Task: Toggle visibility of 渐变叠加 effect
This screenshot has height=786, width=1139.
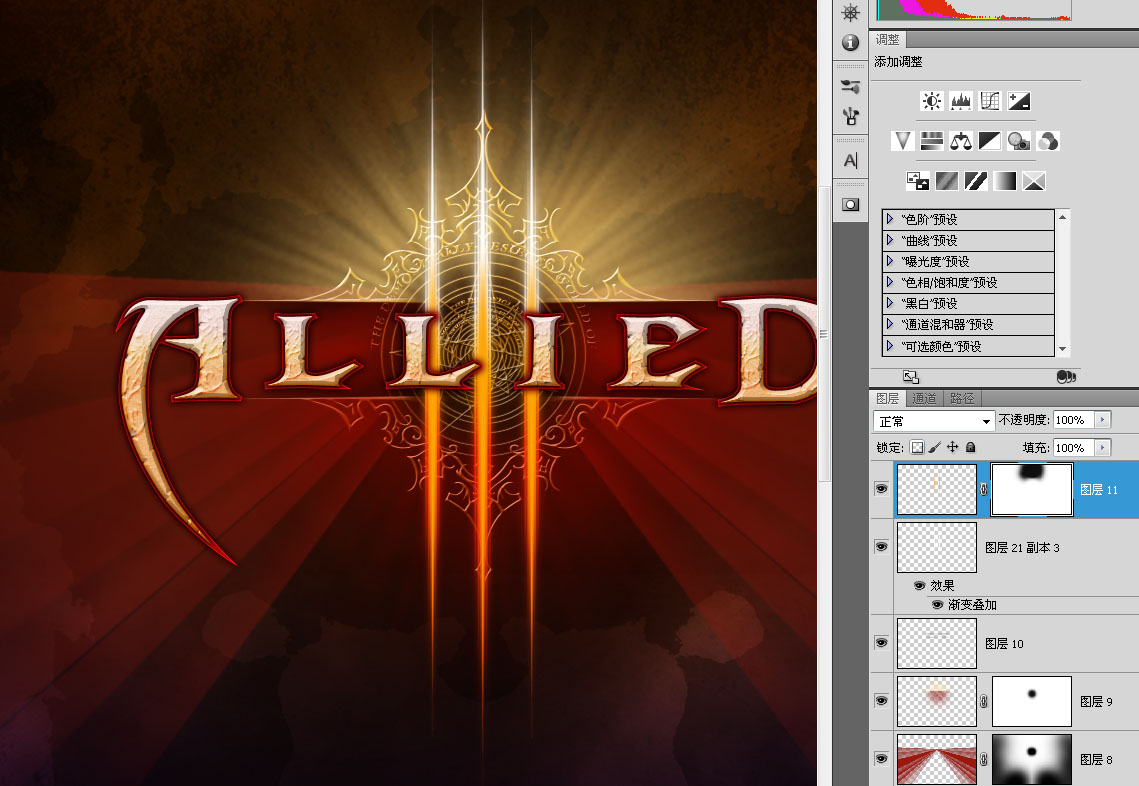Action: tap(938, 604)
